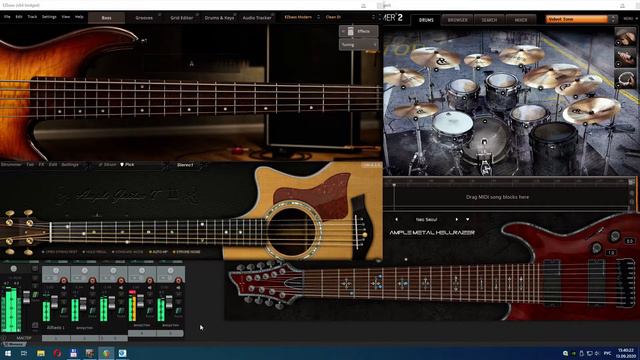Screen dimensions: 640x360
Task: Open the File menu in EZbass
Action: click(7, 17)
